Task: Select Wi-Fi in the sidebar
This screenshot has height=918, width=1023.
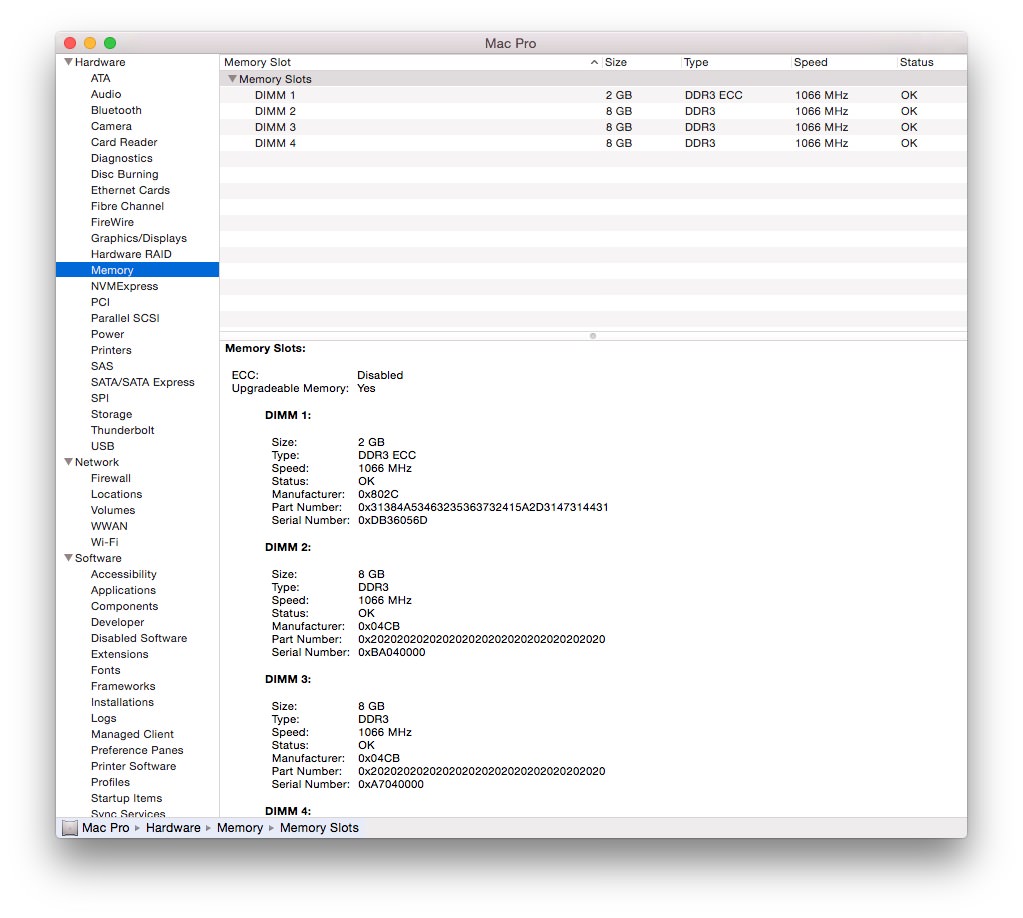Action: coord(104,542)
